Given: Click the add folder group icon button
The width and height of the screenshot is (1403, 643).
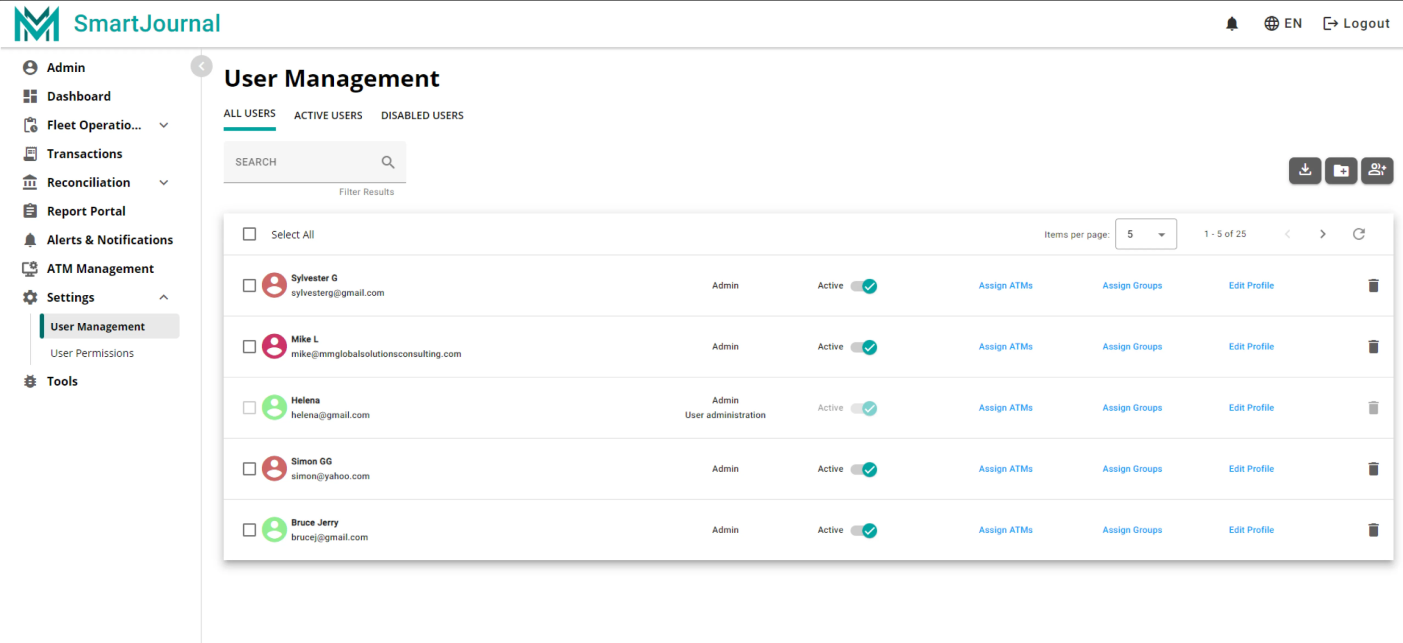Looking at the screenshot, I should click(1341, 171).
